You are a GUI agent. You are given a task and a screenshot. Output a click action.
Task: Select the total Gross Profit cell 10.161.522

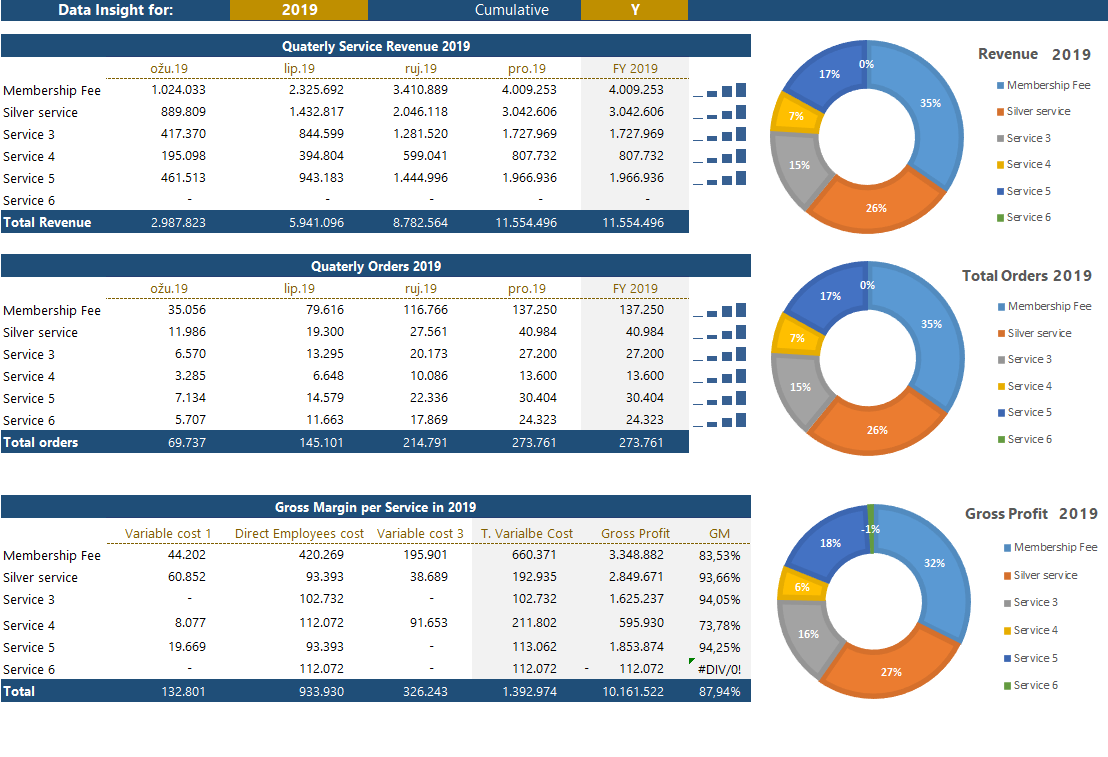tap(635, 691)
